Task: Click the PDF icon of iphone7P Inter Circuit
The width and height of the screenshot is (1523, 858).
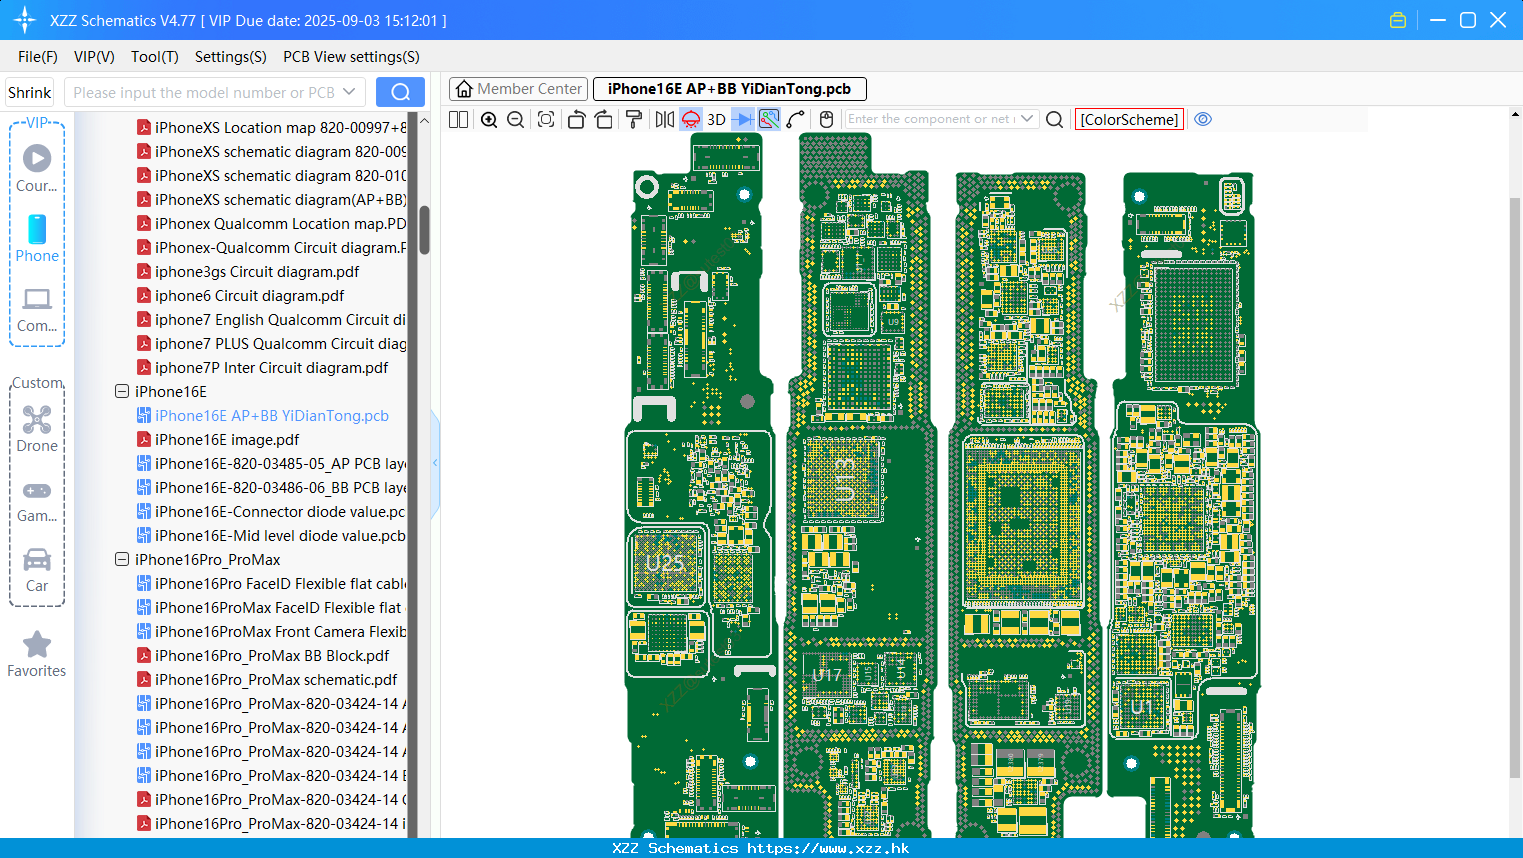Action: (144, 368)
